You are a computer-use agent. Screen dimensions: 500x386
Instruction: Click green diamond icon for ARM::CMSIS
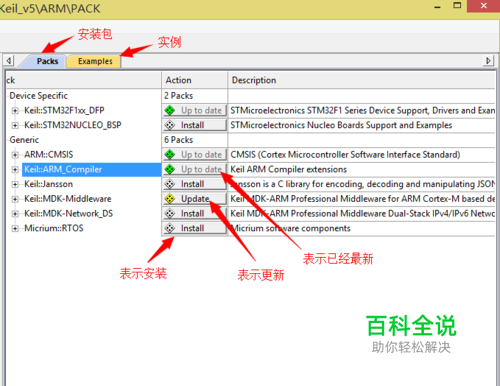[170, 154]
